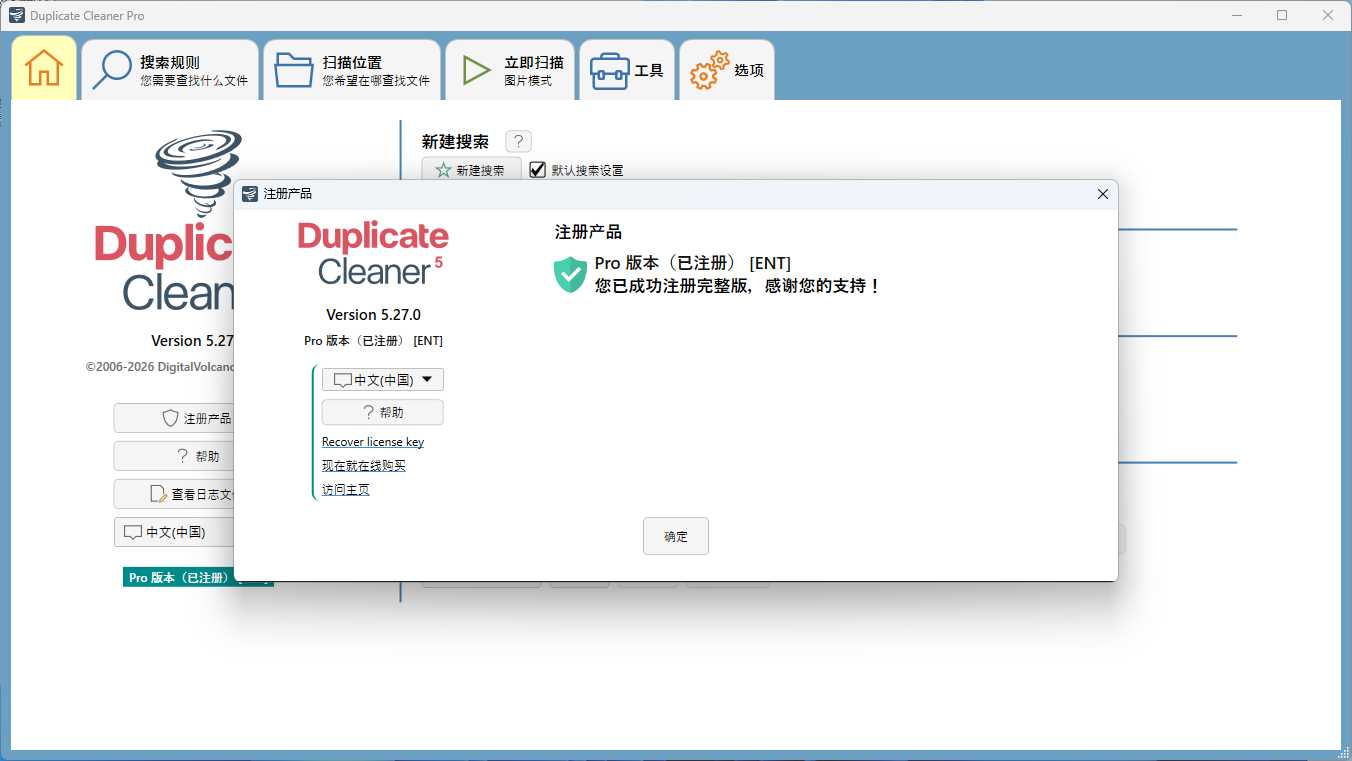This screenshot has width=1352, height=761.
Task: Open the 中文(中国) language dropdown in the dialog
Action: [383, 380]
